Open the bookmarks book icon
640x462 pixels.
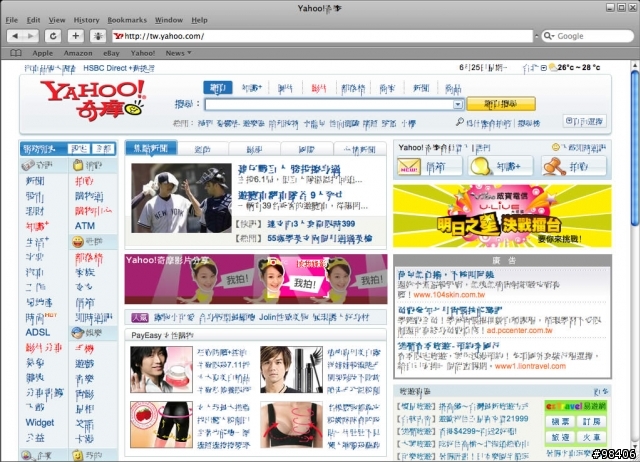coord(16,53)
